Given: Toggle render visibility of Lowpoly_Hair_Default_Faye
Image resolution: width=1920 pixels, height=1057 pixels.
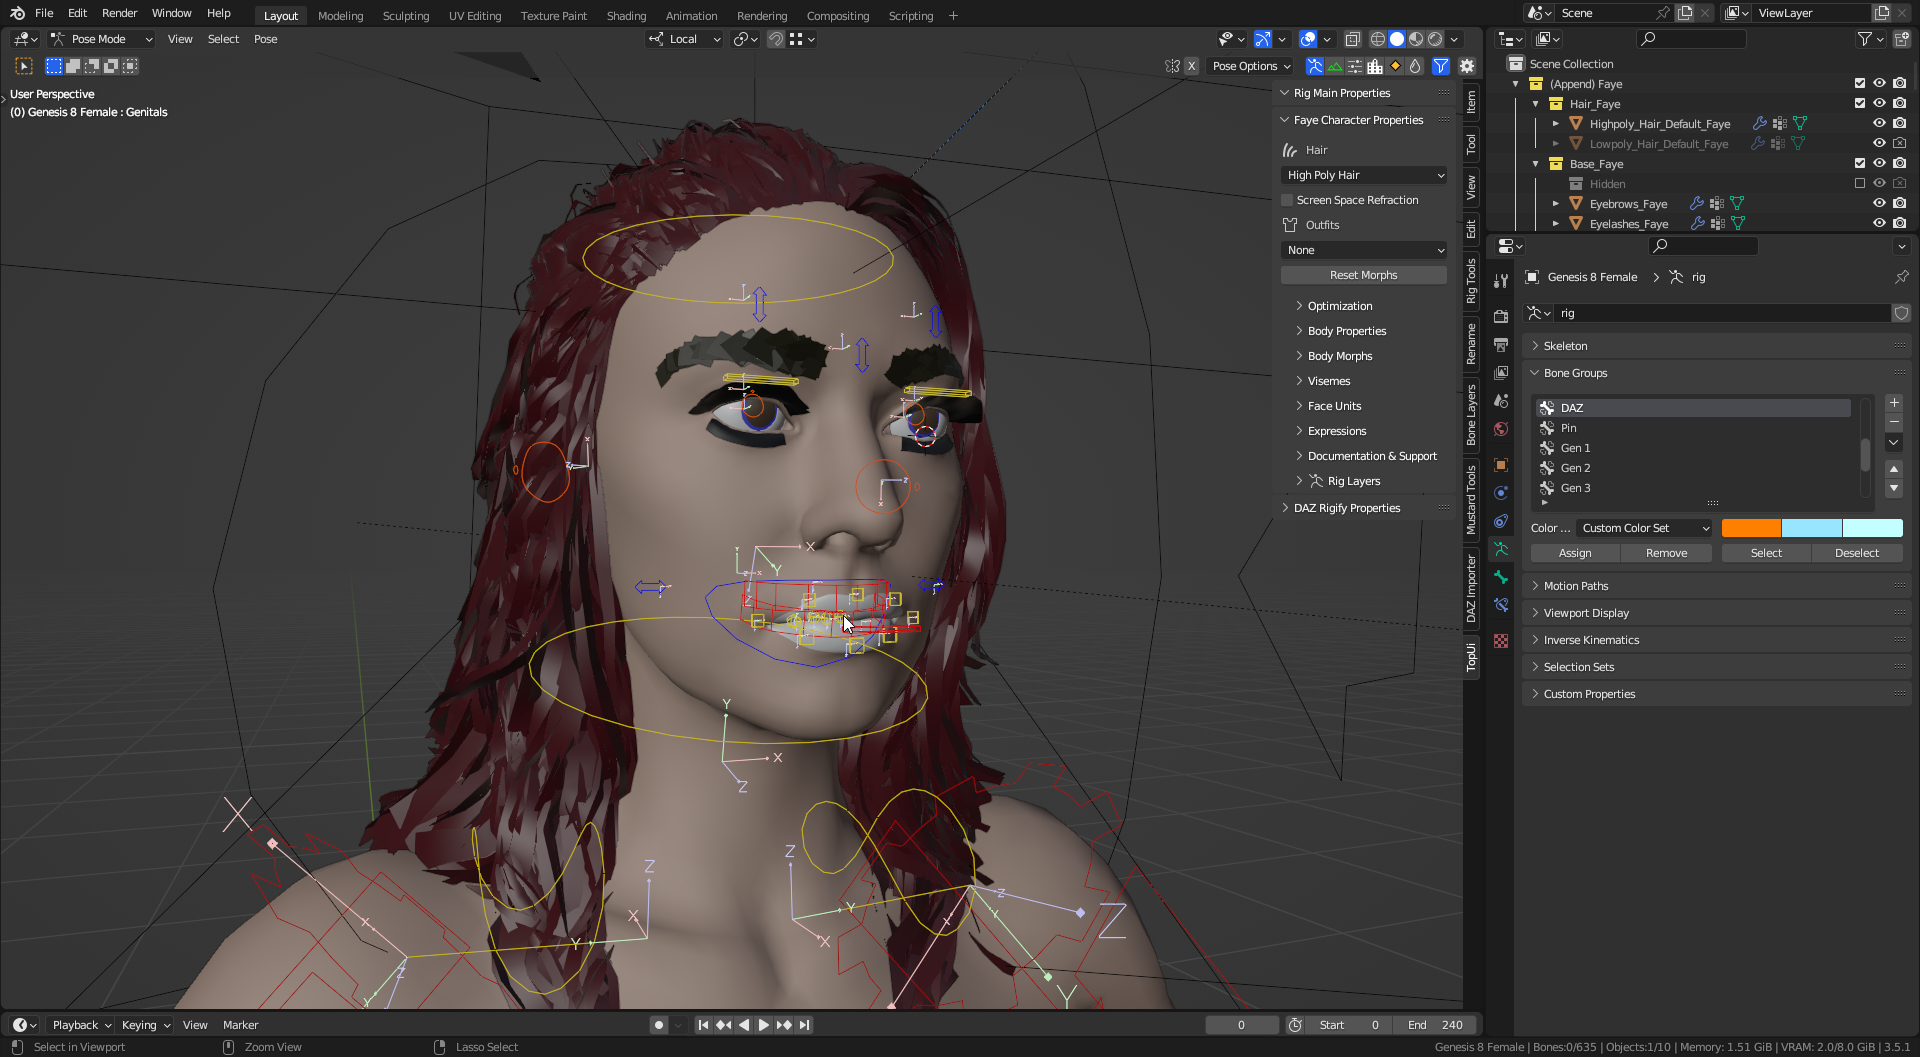Looking at the screenshot, I should 1900,144.
